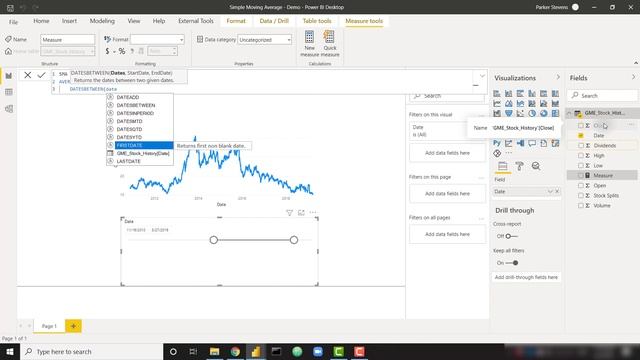The image size is (640, 360).
Task: Switch to the Table tools tab
Action: pyautogui.click(x=317, y=21)
